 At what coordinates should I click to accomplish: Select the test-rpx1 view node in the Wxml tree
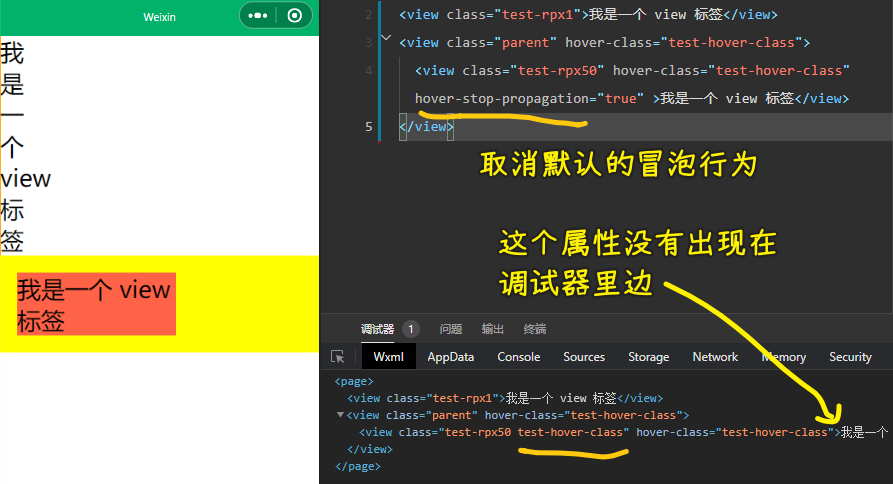(x=505, y=398)
